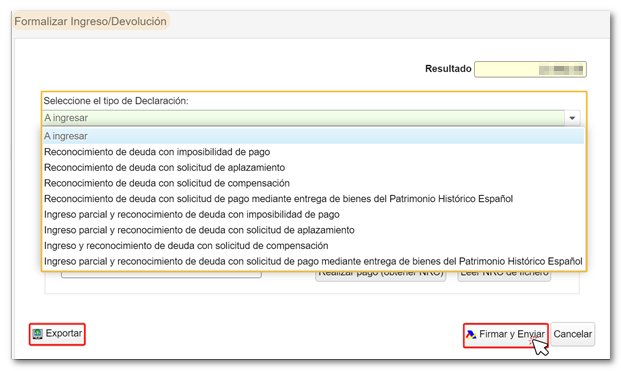Click the 'Formalizar Ingreso/Devolución' title
621x371 pixels.
point(91,21)
